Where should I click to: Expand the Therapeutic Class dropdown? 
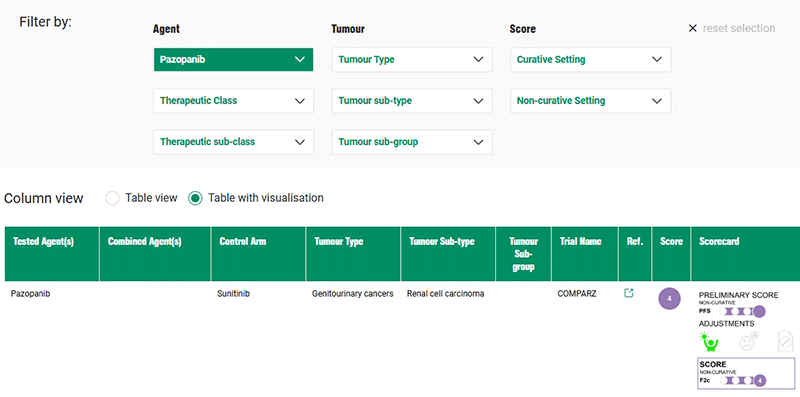[233, 101]
